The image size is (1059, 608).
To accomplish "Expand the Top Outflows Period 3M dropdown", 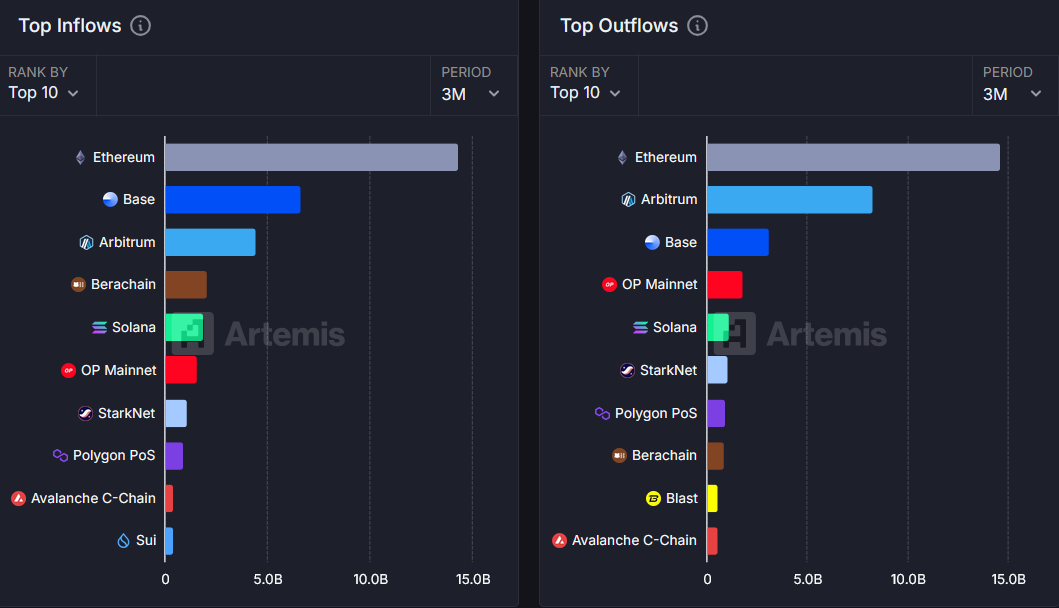I will pos(1012,94).
